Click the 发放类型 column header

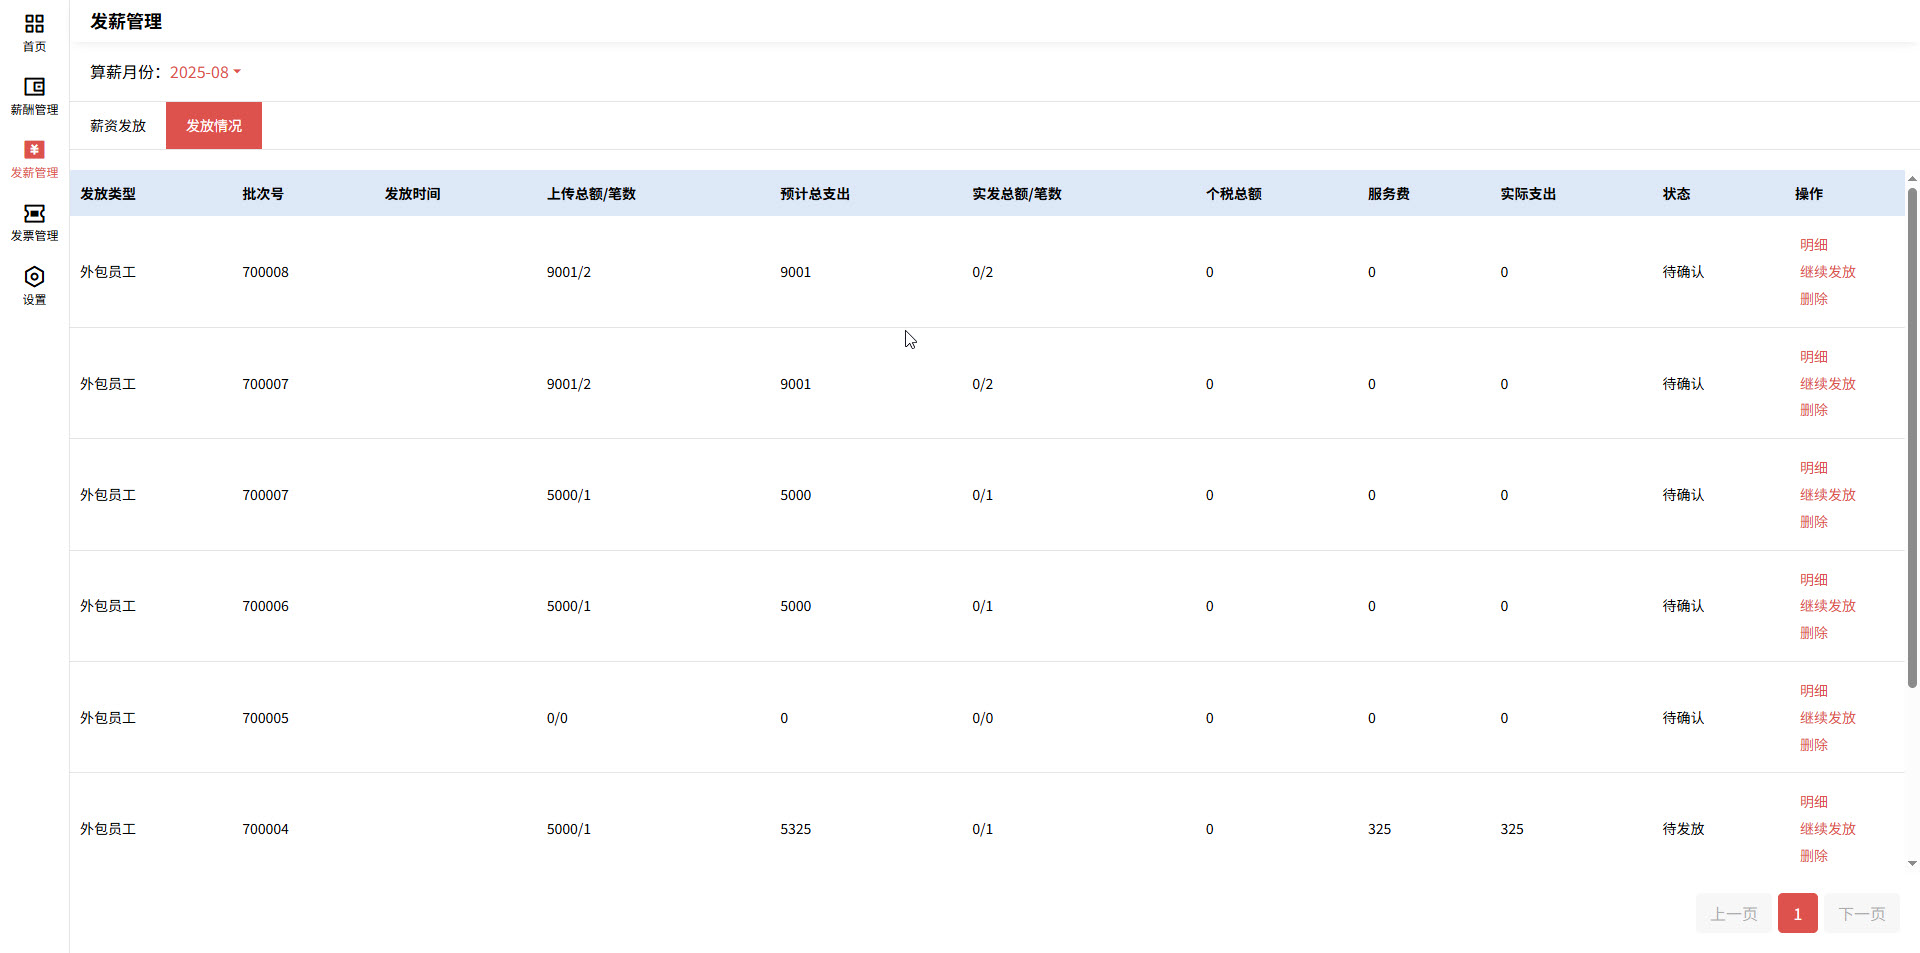click(108, 194)
